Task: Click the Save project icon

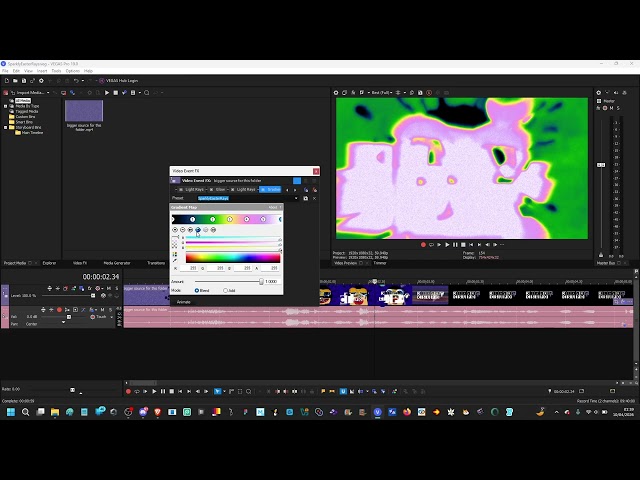Action: coord(24,81)
